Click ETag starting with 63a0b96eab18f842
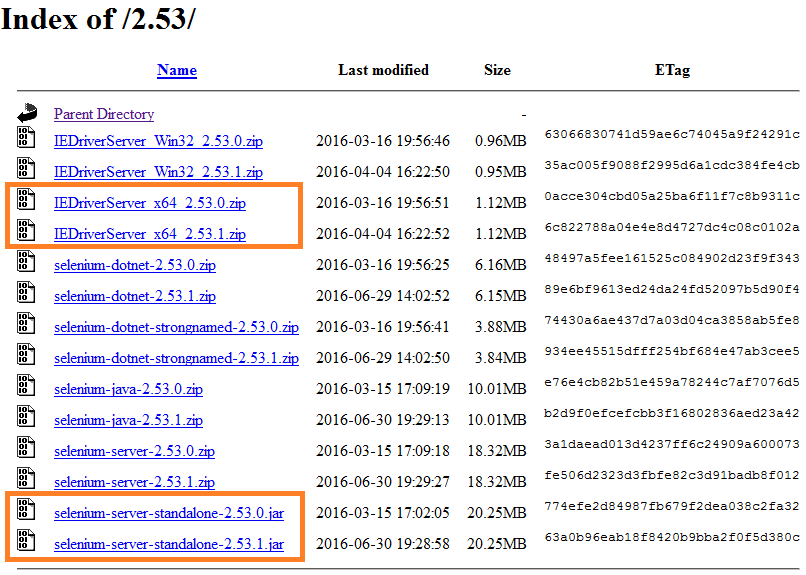This screenshot has width=806, height=575. pos(672,537)
